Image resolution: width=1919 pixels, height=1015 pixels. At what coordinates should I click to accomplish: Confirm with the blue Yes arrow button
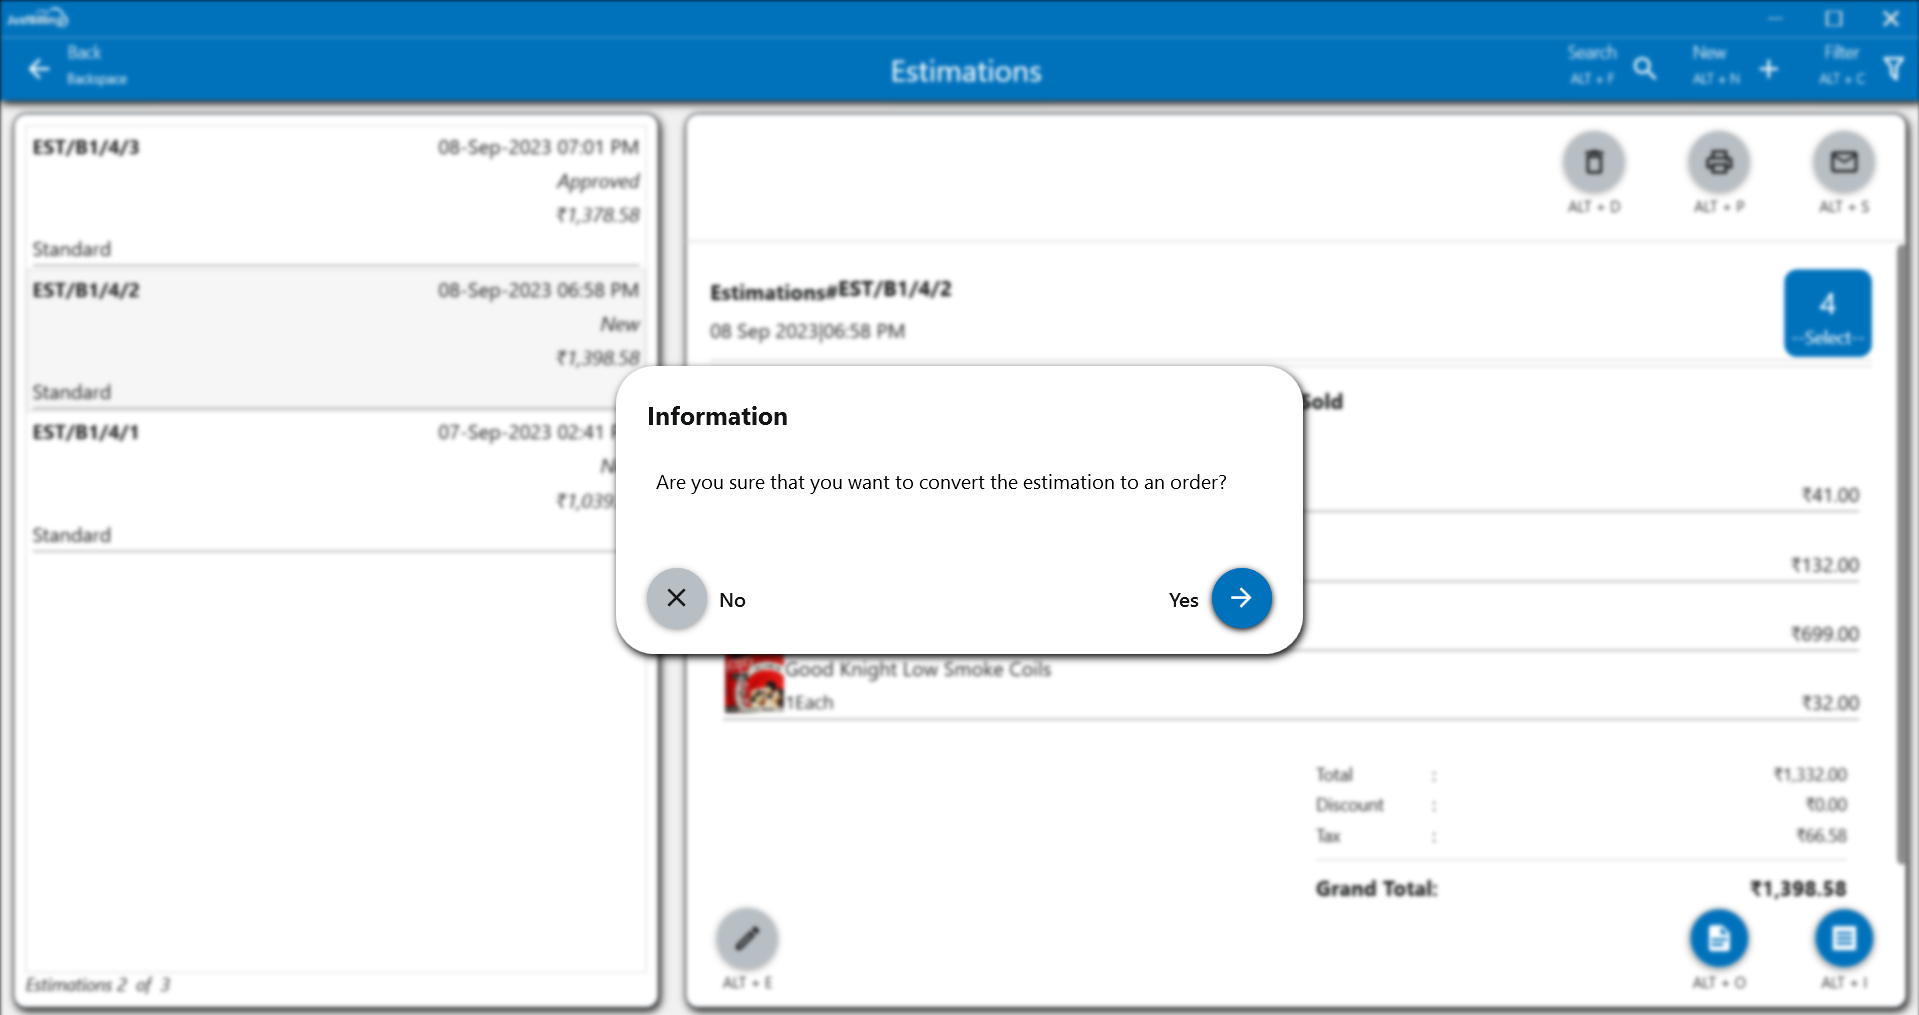click(x=1241, y=598)
